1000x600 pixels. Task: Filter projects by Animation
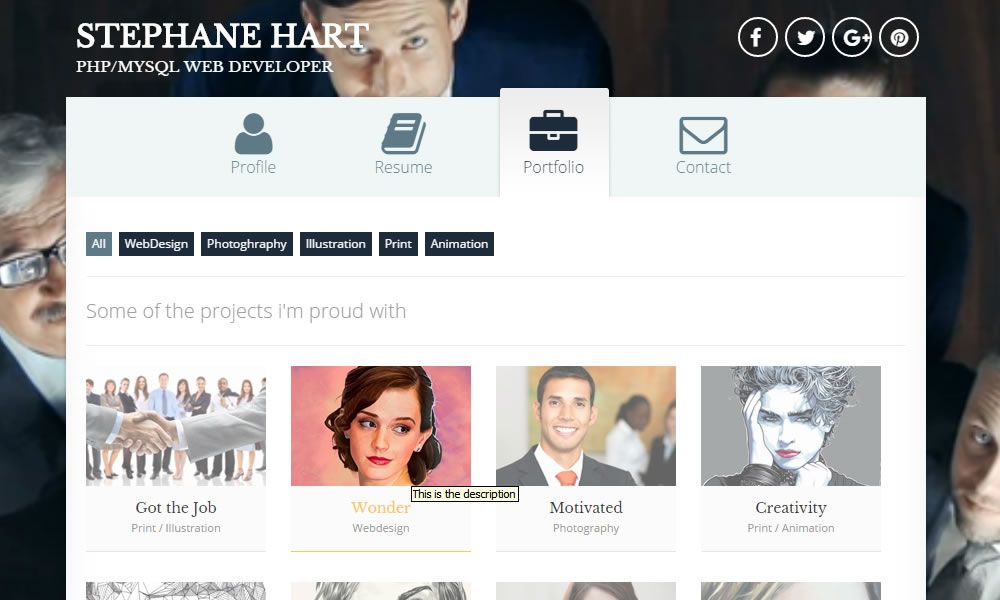(459, 244)
